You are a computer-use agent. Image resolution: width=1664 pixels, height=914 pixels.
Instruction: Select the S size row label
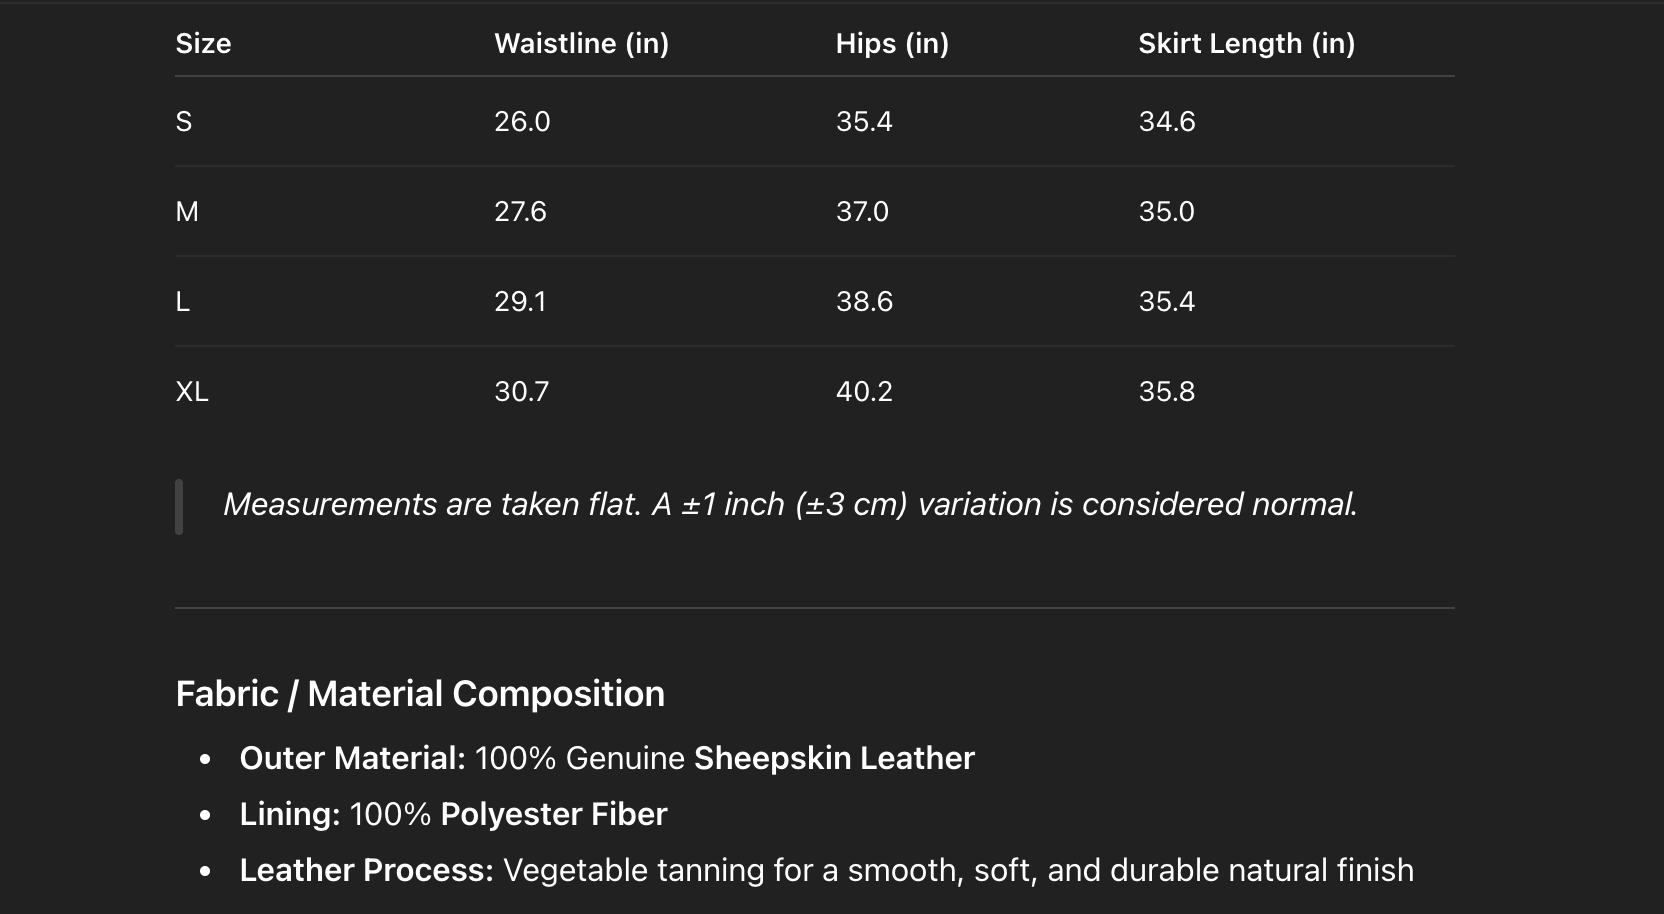pos(184,121)
